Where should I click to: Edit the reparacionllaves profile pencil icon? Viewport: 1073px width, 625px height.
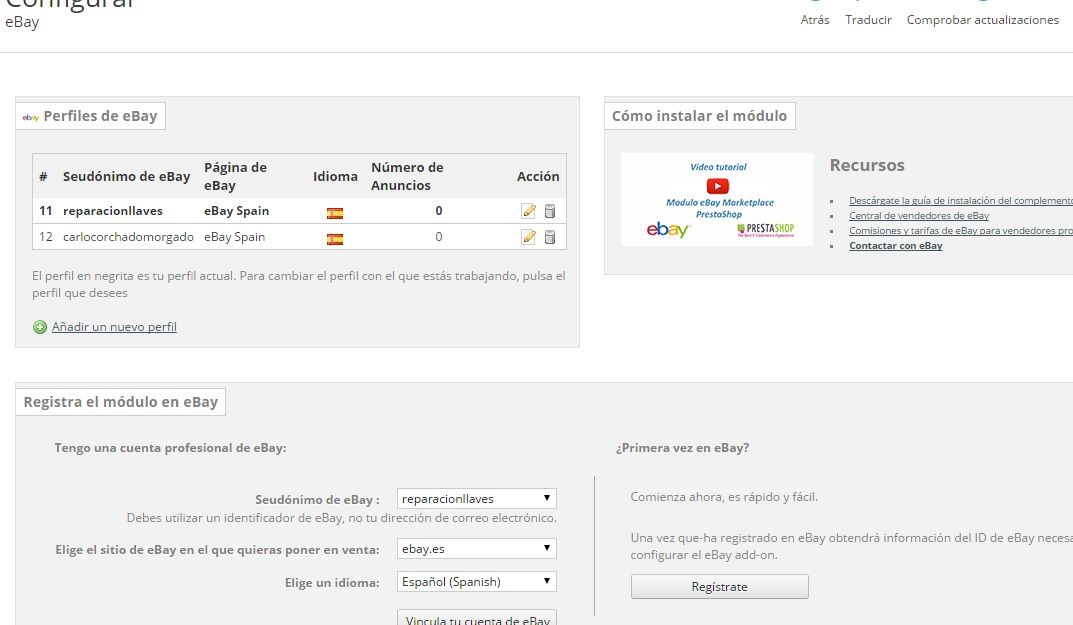click(x=528, y=211)
